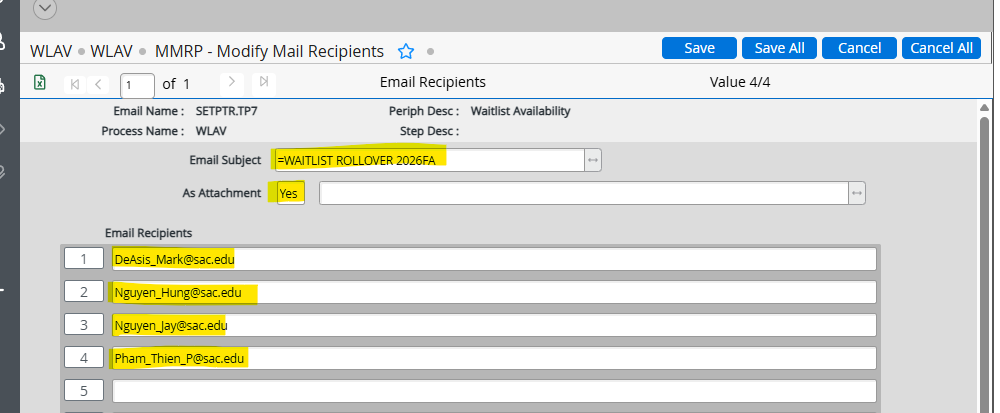This screenshot has width=1000, height=413.
Task: Click the Value 4/4 indicator
Action: coord(740,82)
